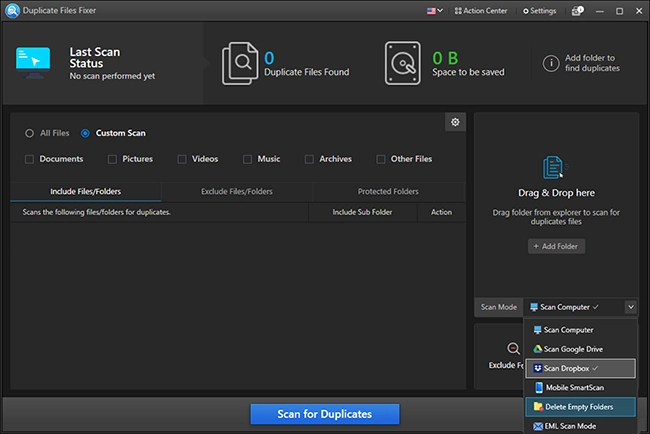Click the 0 Duplicate Files Found counter
Image resolution: width=650 pixels, height=434 pixels.
click(269, 58)
